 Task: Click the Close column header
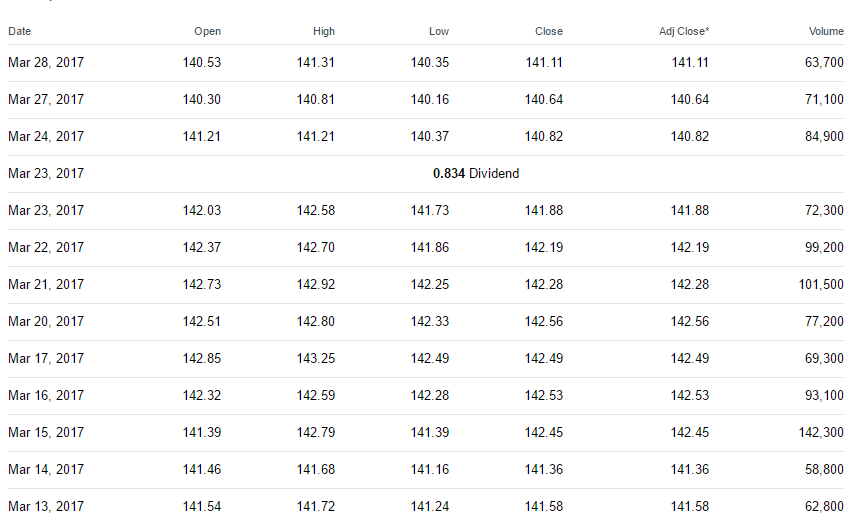pyautogui.click(x=549, y=31)
